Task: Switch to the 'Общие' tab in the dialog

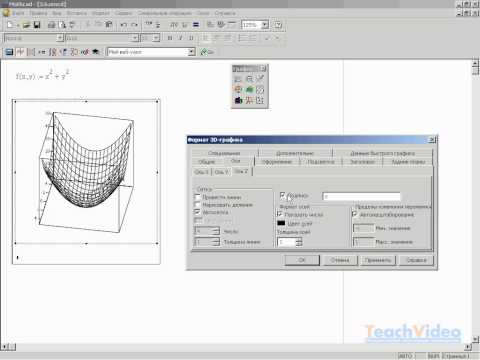Action: pyautogui.click(x=207, y=162)
